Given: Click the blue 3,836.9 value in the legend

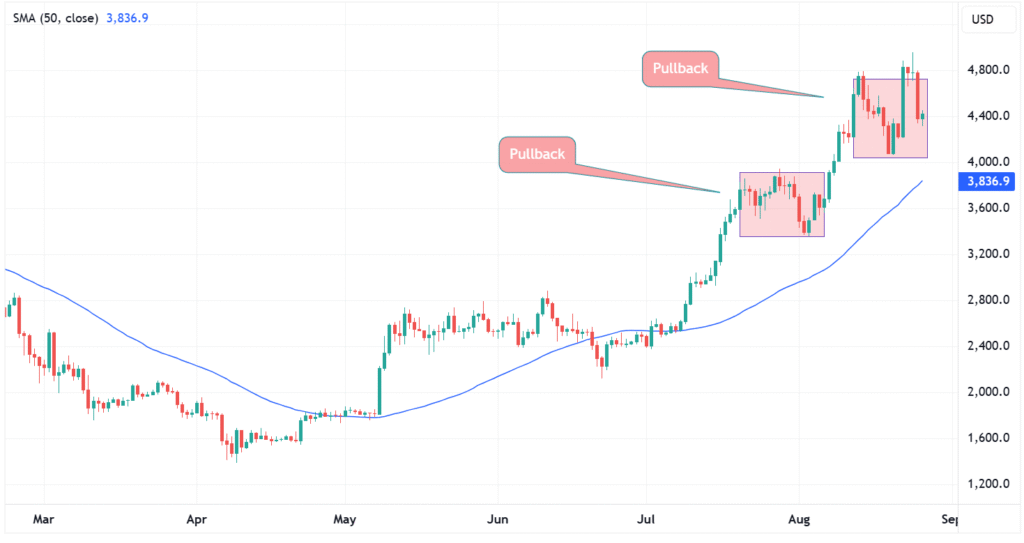Looking at the screenshot, I should 127,17.
